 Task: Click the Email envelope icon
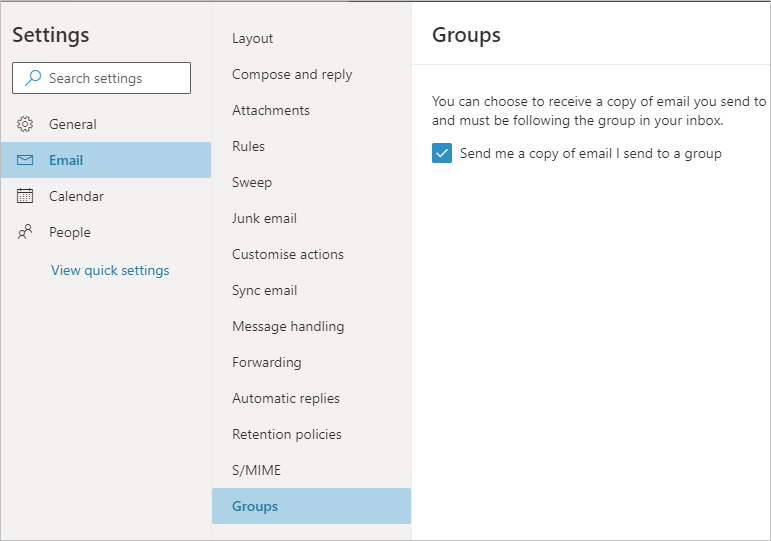[x=26, y=160]
